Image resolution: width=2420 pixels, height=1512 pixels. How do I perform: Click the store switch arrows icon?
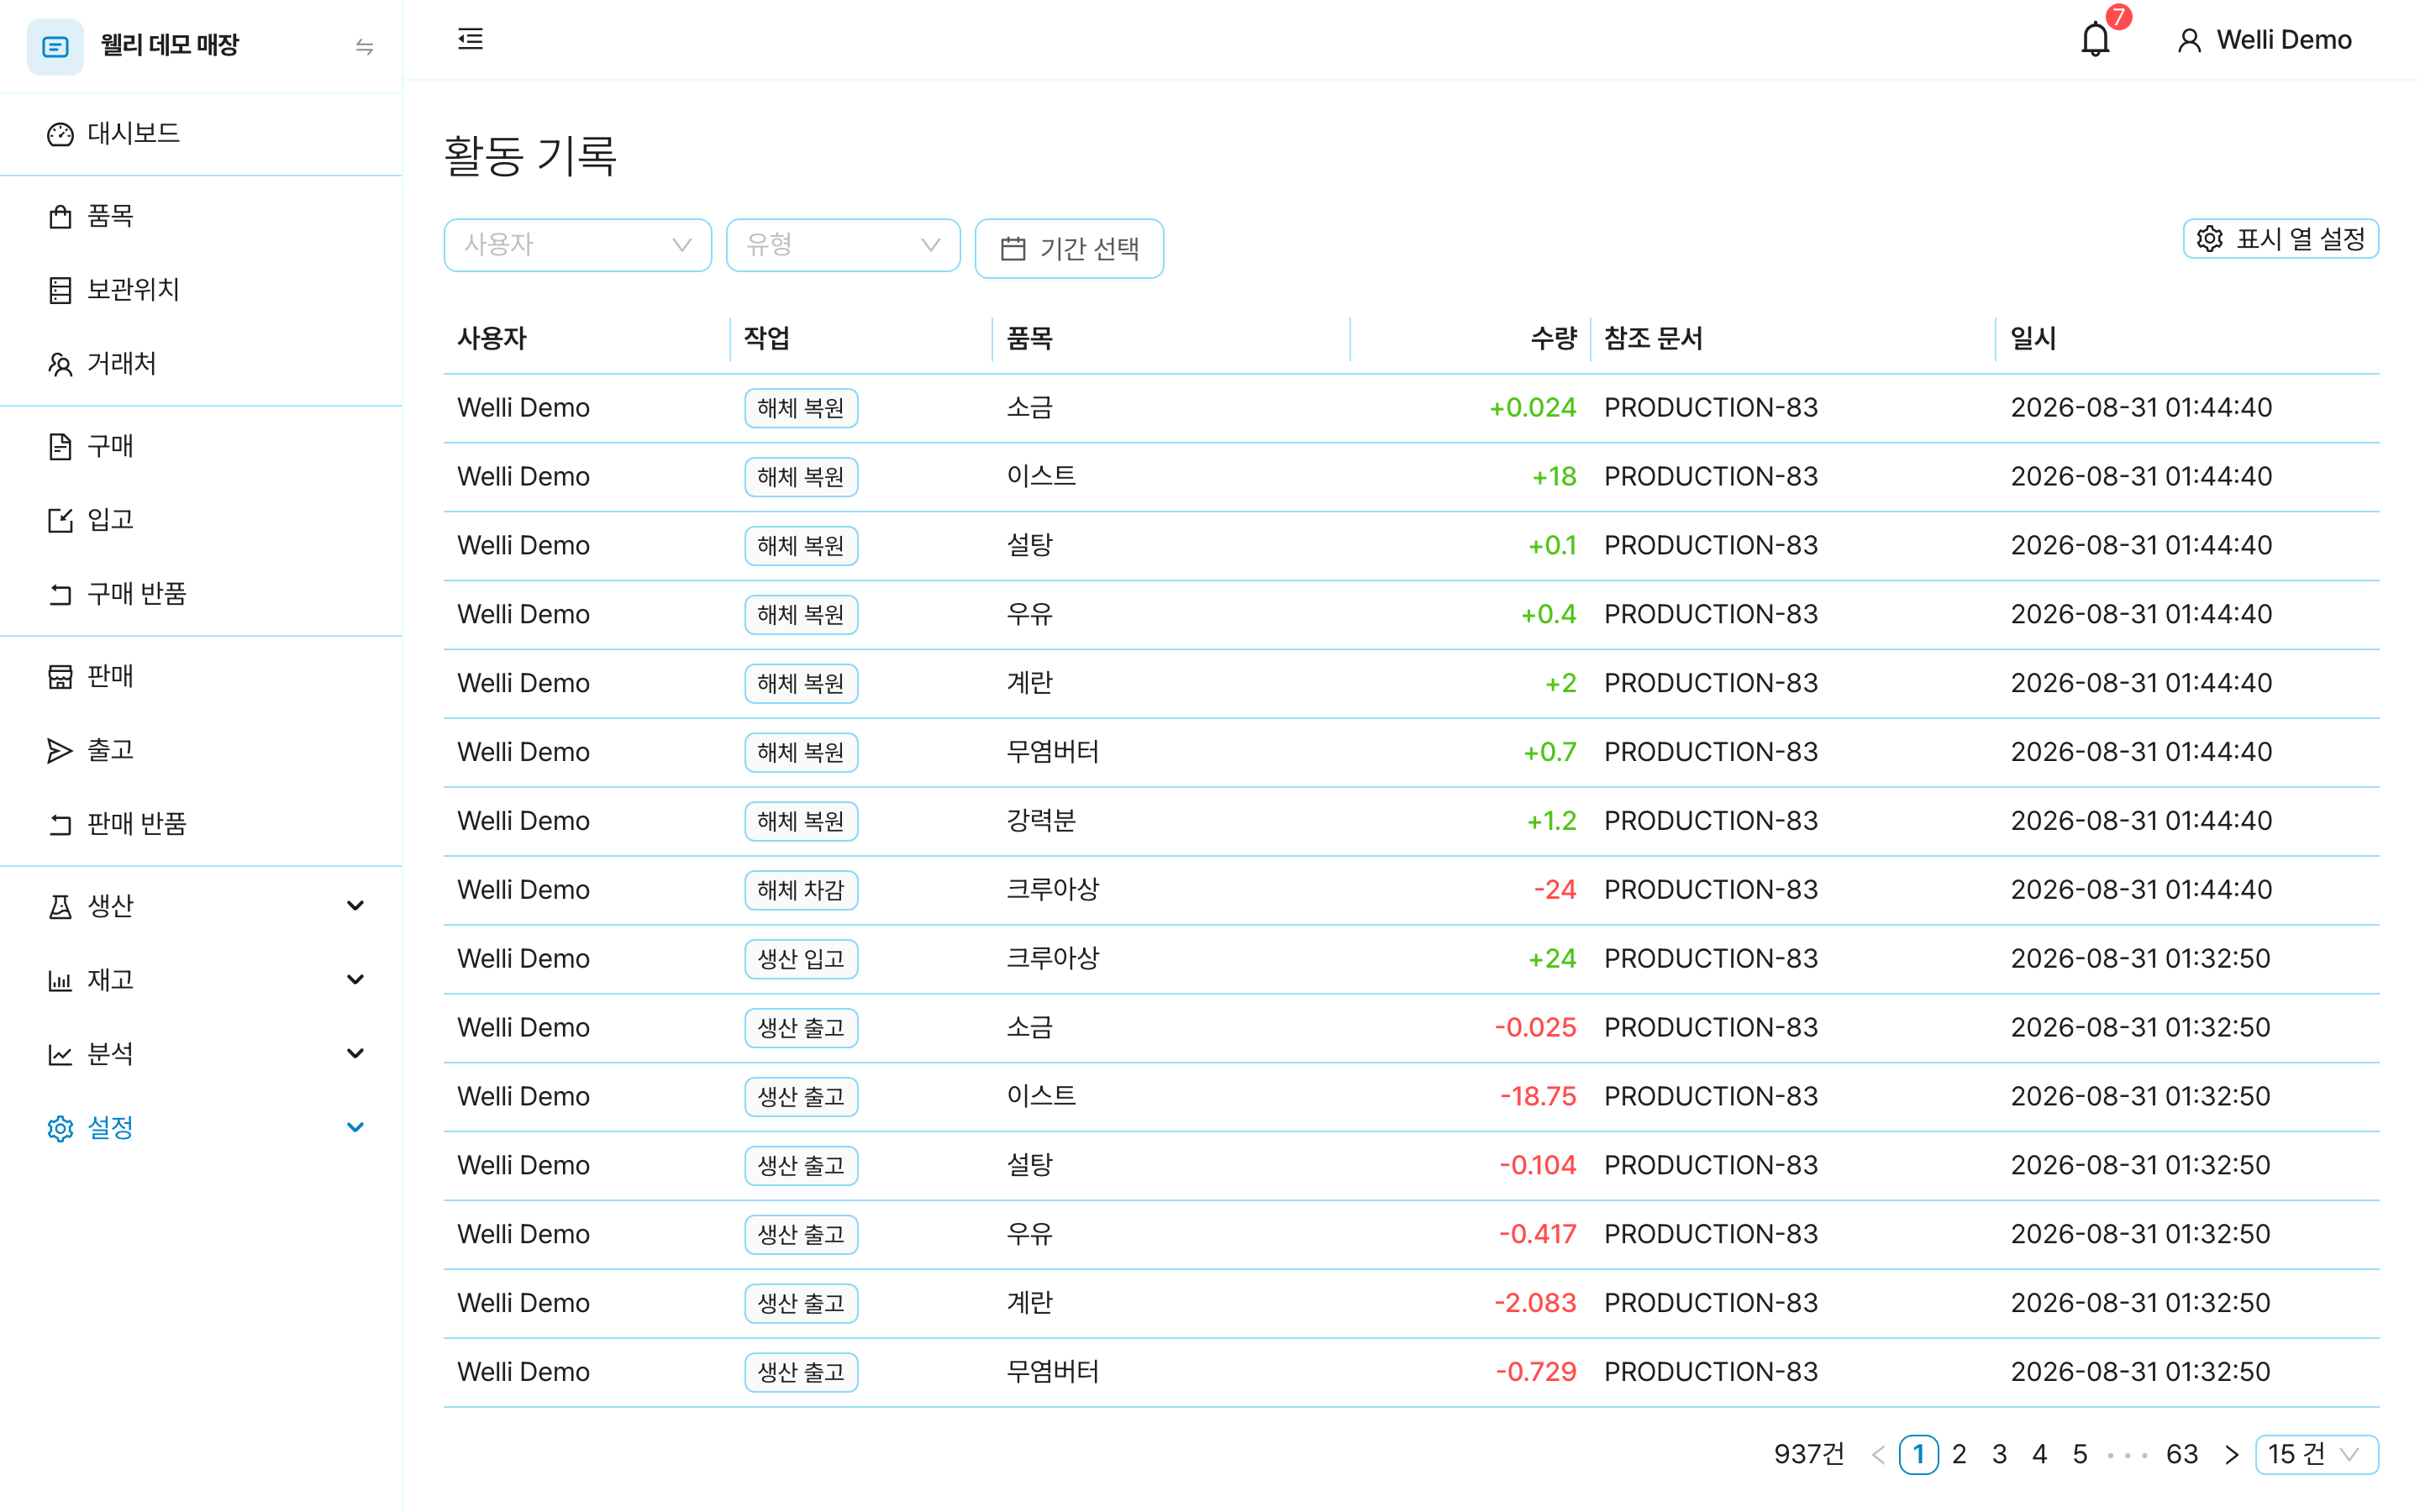[364, 46]
